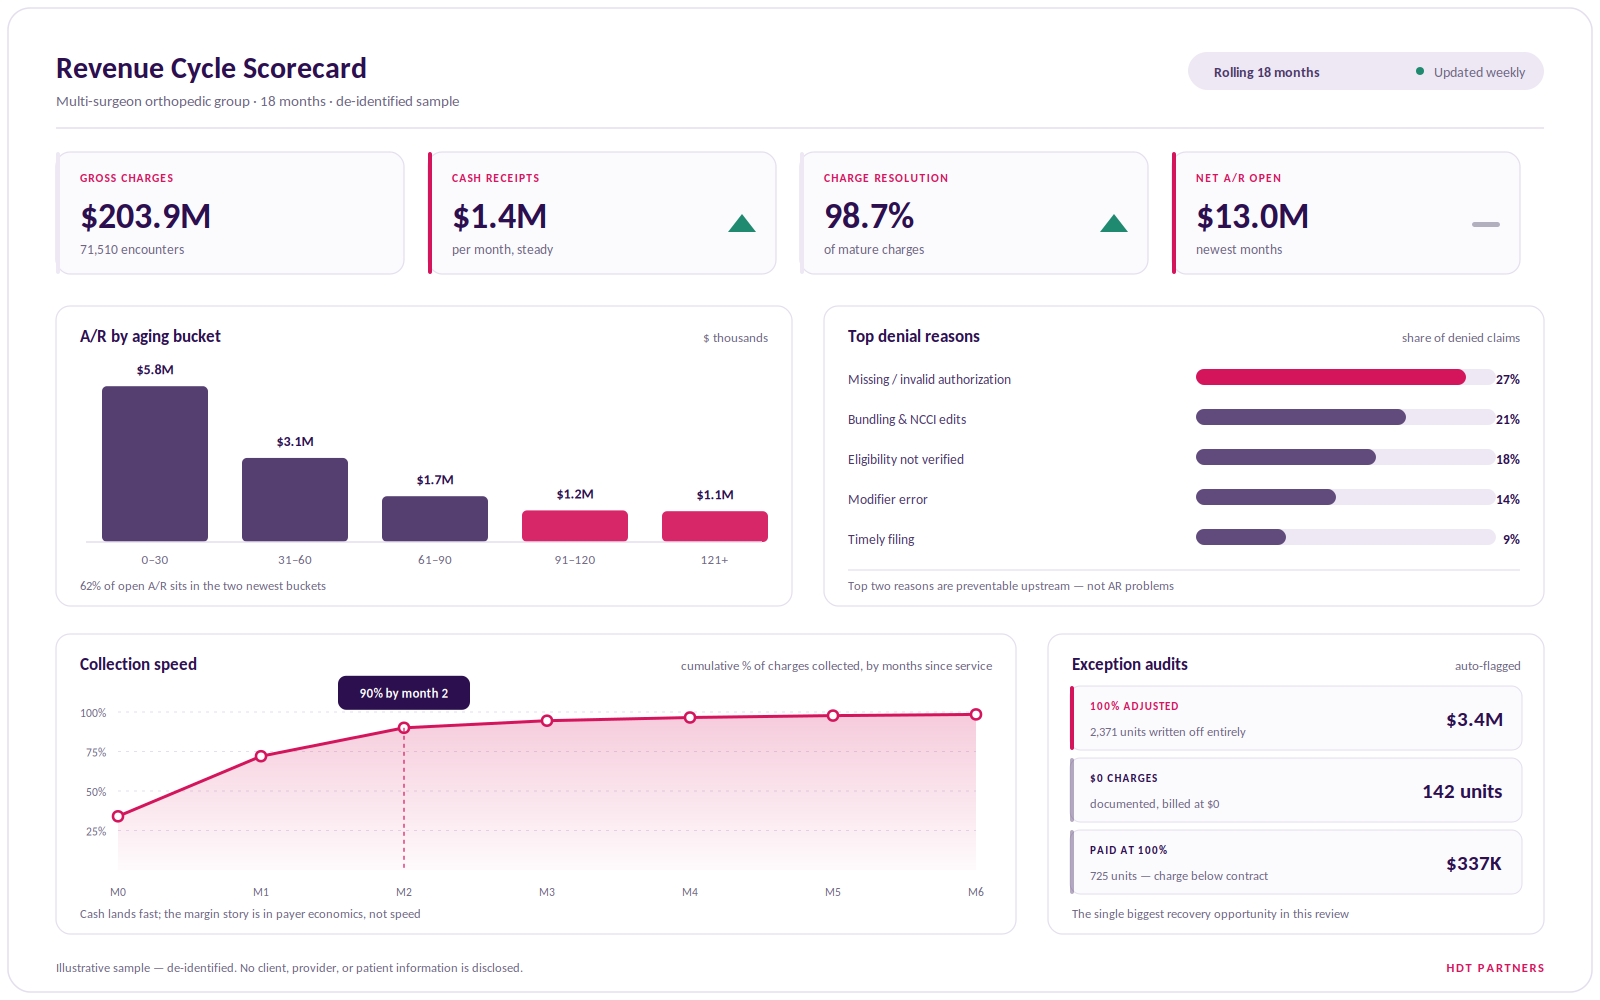
Task: Click the M4 data point on collection curve
Action: (690, 718)
